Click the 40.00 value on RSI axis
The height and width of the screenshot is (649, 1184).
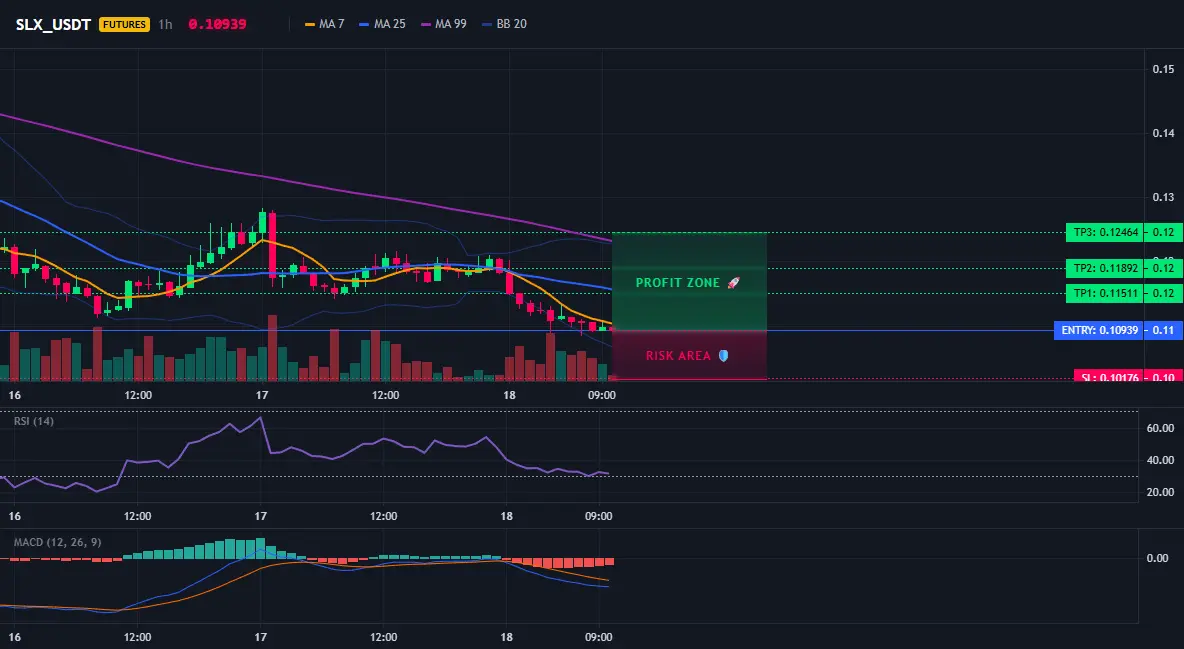coord(1160,459)
